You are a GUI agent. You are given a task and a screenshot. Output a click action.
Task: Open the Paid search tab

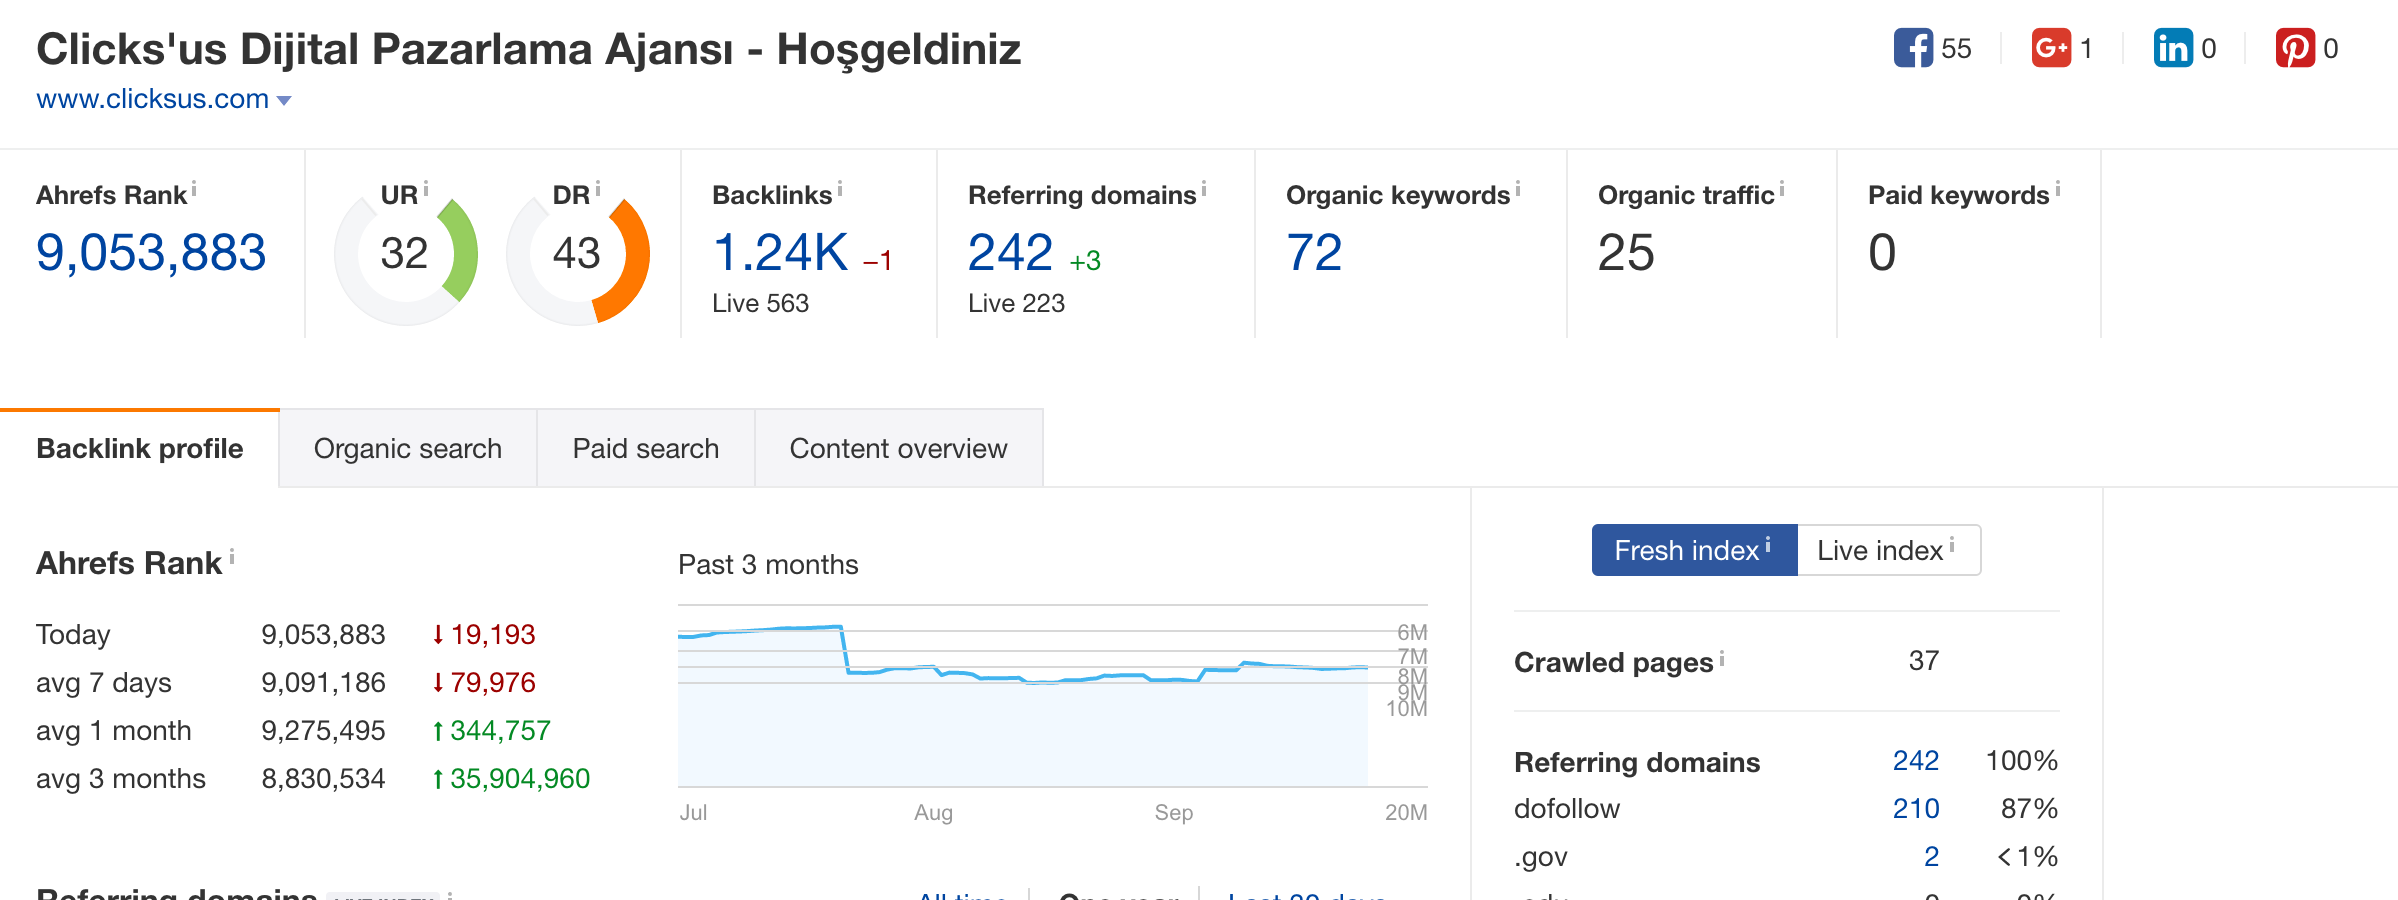pyautogui.click(x=645, y=449)
